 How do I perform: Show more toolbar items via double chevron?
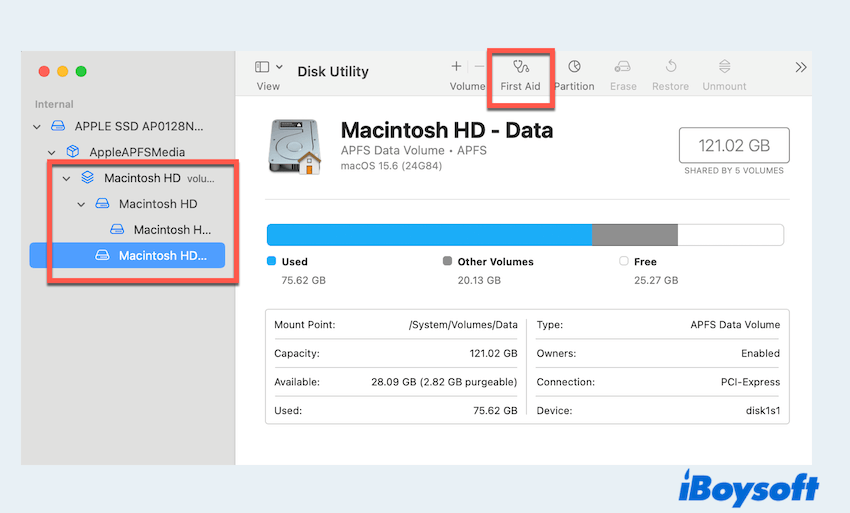pos(801,67)
